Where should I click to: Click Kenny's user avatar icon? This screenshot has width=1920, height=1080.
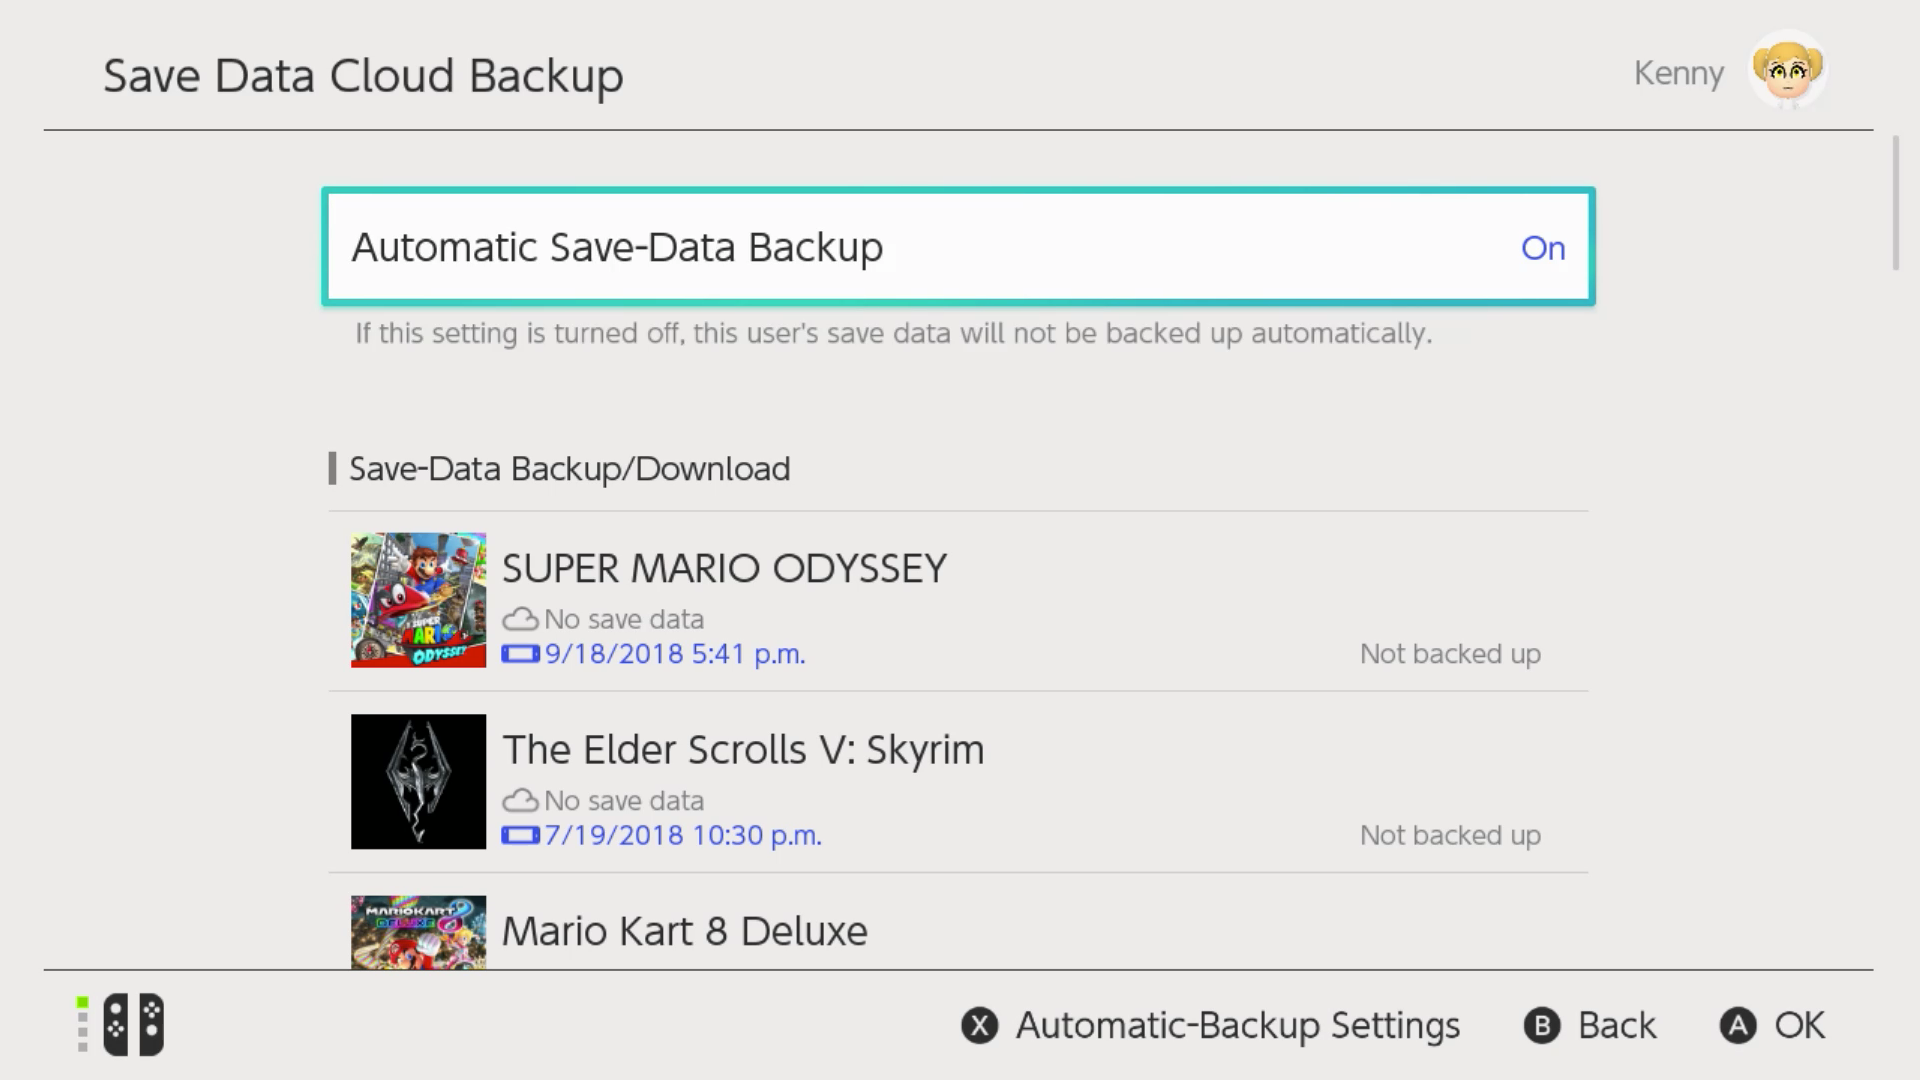click(1787, 70)
